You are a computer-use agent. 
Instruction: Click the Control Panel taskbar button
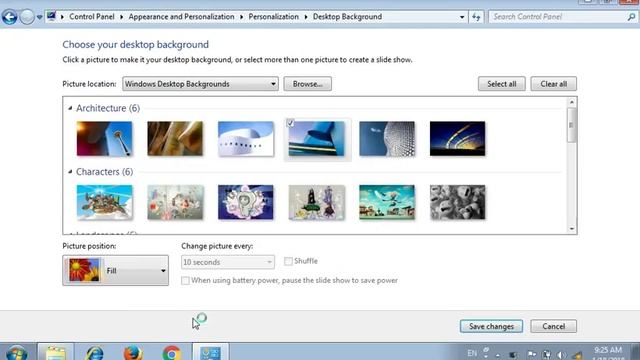click(x=210, y=352)
